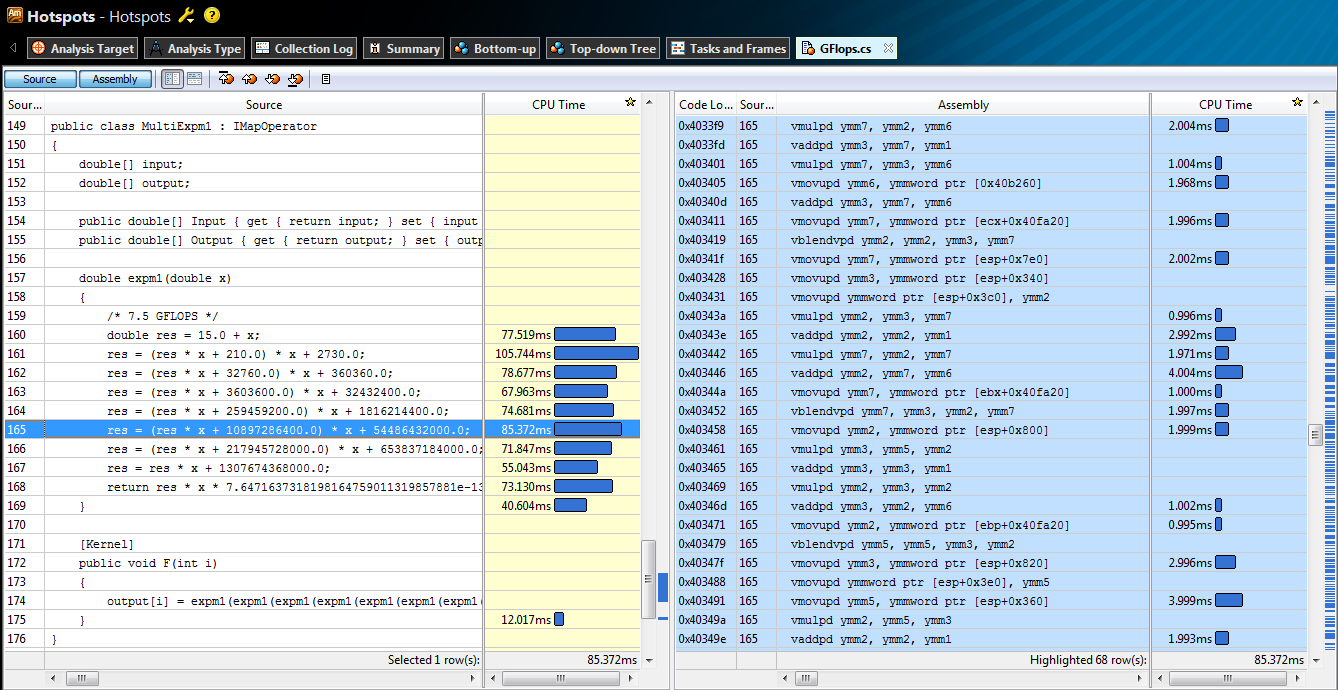Select assembly row at address 0x4033f9
Image resolution: width=1338 pixels, height=690 pixels.
click(991, 126)
